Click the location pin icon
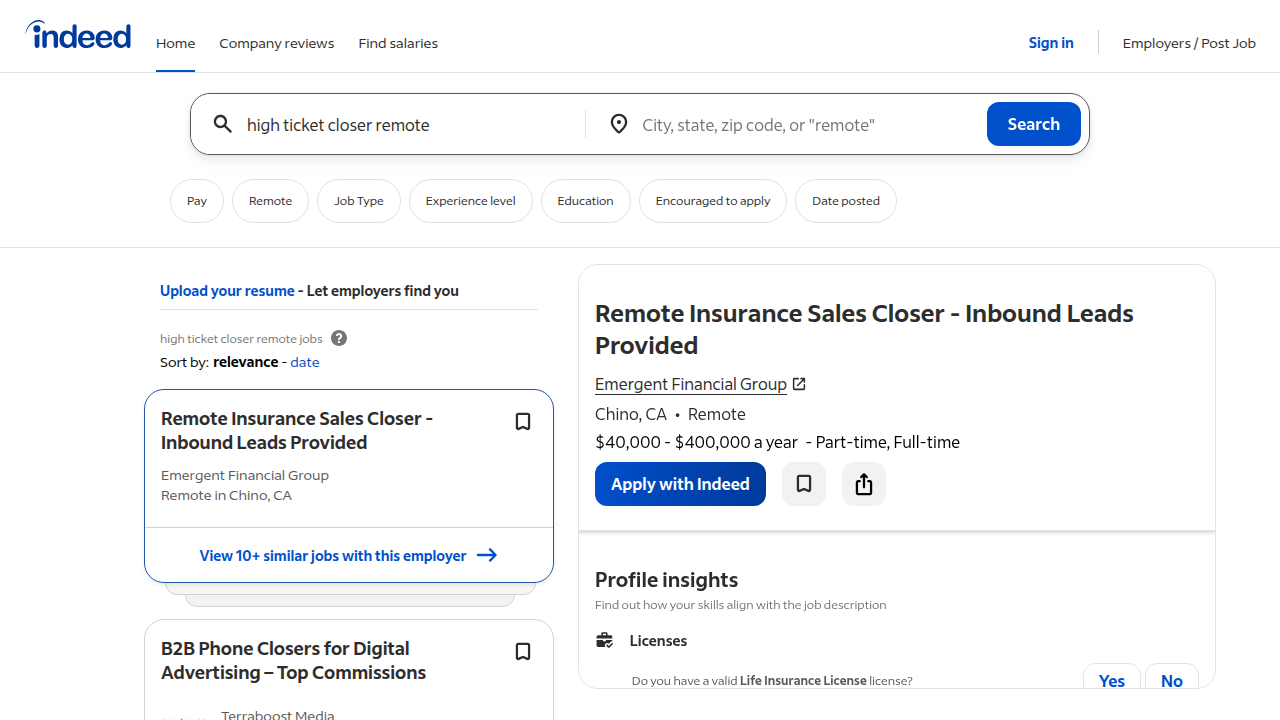 619,124
